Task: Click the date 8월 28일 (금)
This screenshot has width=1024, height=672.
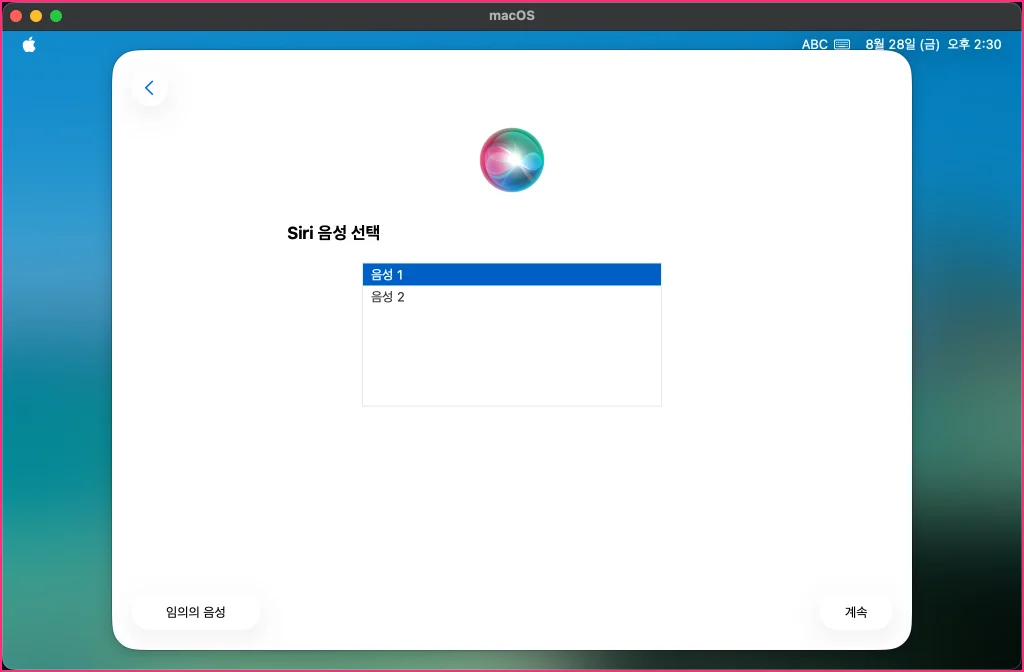Action: click(903, 44)
